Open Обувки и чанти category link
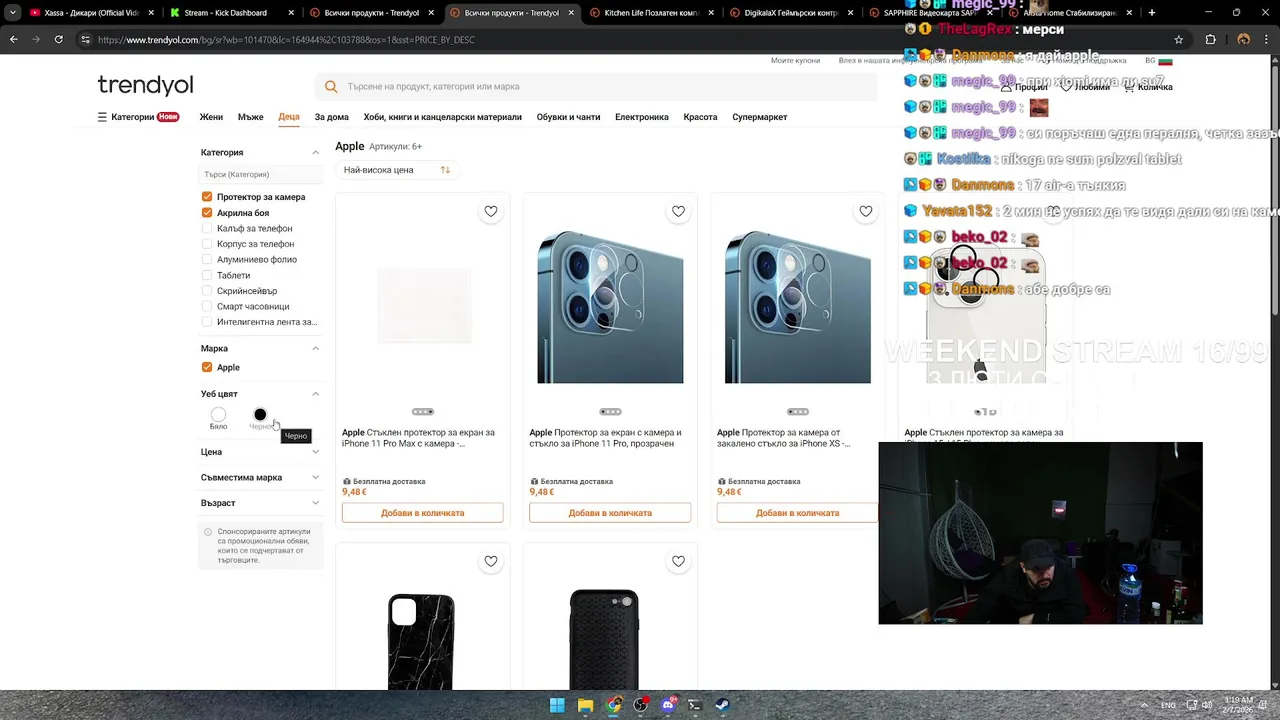The height and width of the screenshot is (720, 1280). coord(568,117)
